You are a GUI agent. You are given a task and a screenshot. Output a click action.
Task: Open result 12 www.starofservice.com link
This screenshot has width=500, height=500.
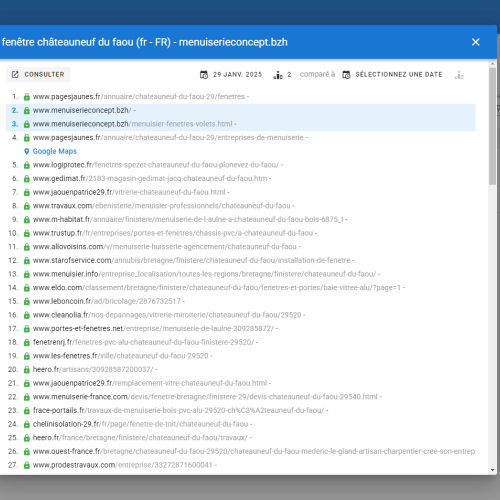click(192, 260)
